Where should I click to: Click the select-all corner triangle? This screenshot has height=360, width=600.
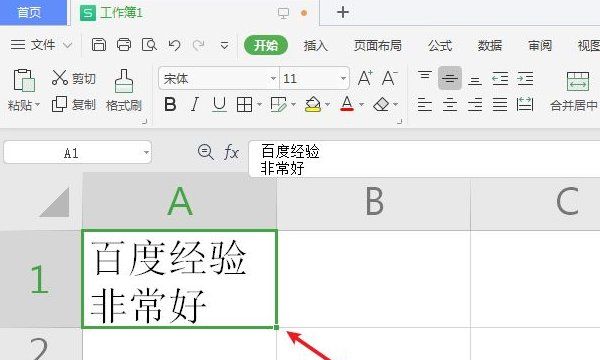[55, 202]
